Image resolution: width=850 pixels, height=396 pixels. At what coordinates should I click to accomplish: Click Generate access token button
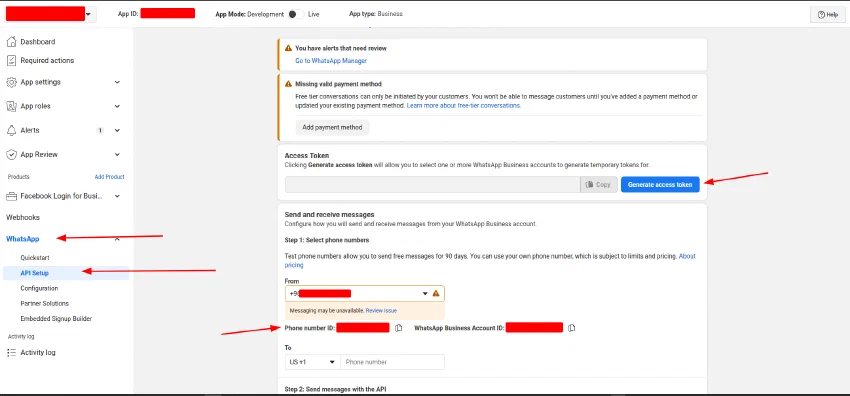click(660, 185)
